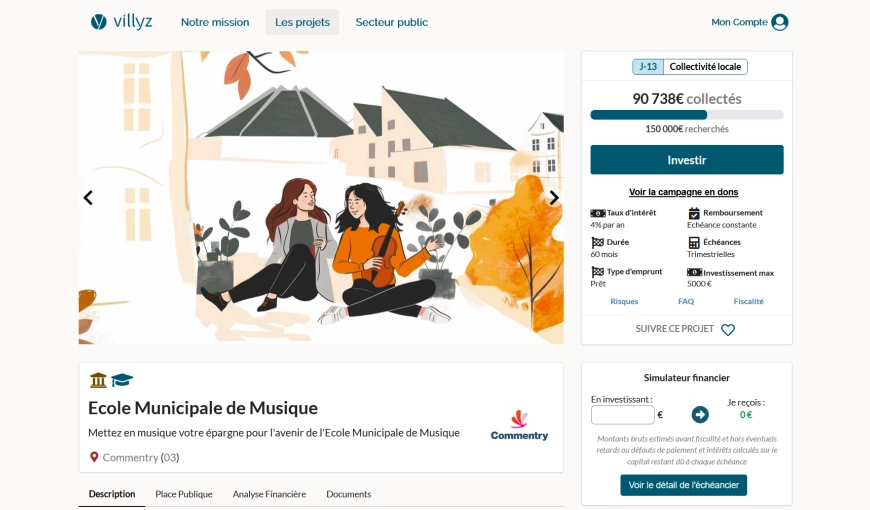This screenshot has width=870, height=510.
Task: Click the institution building category icon
Action: pyautogui.click(x=98, y=380)
